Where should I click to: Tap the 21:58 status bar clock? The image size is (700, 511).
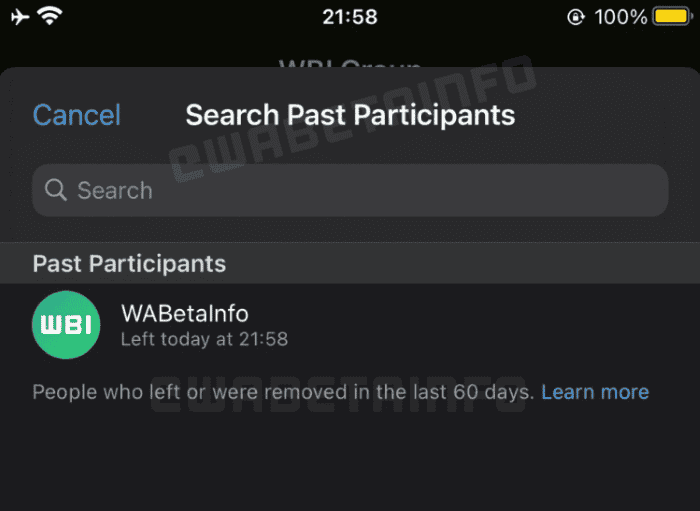(350, 17)
